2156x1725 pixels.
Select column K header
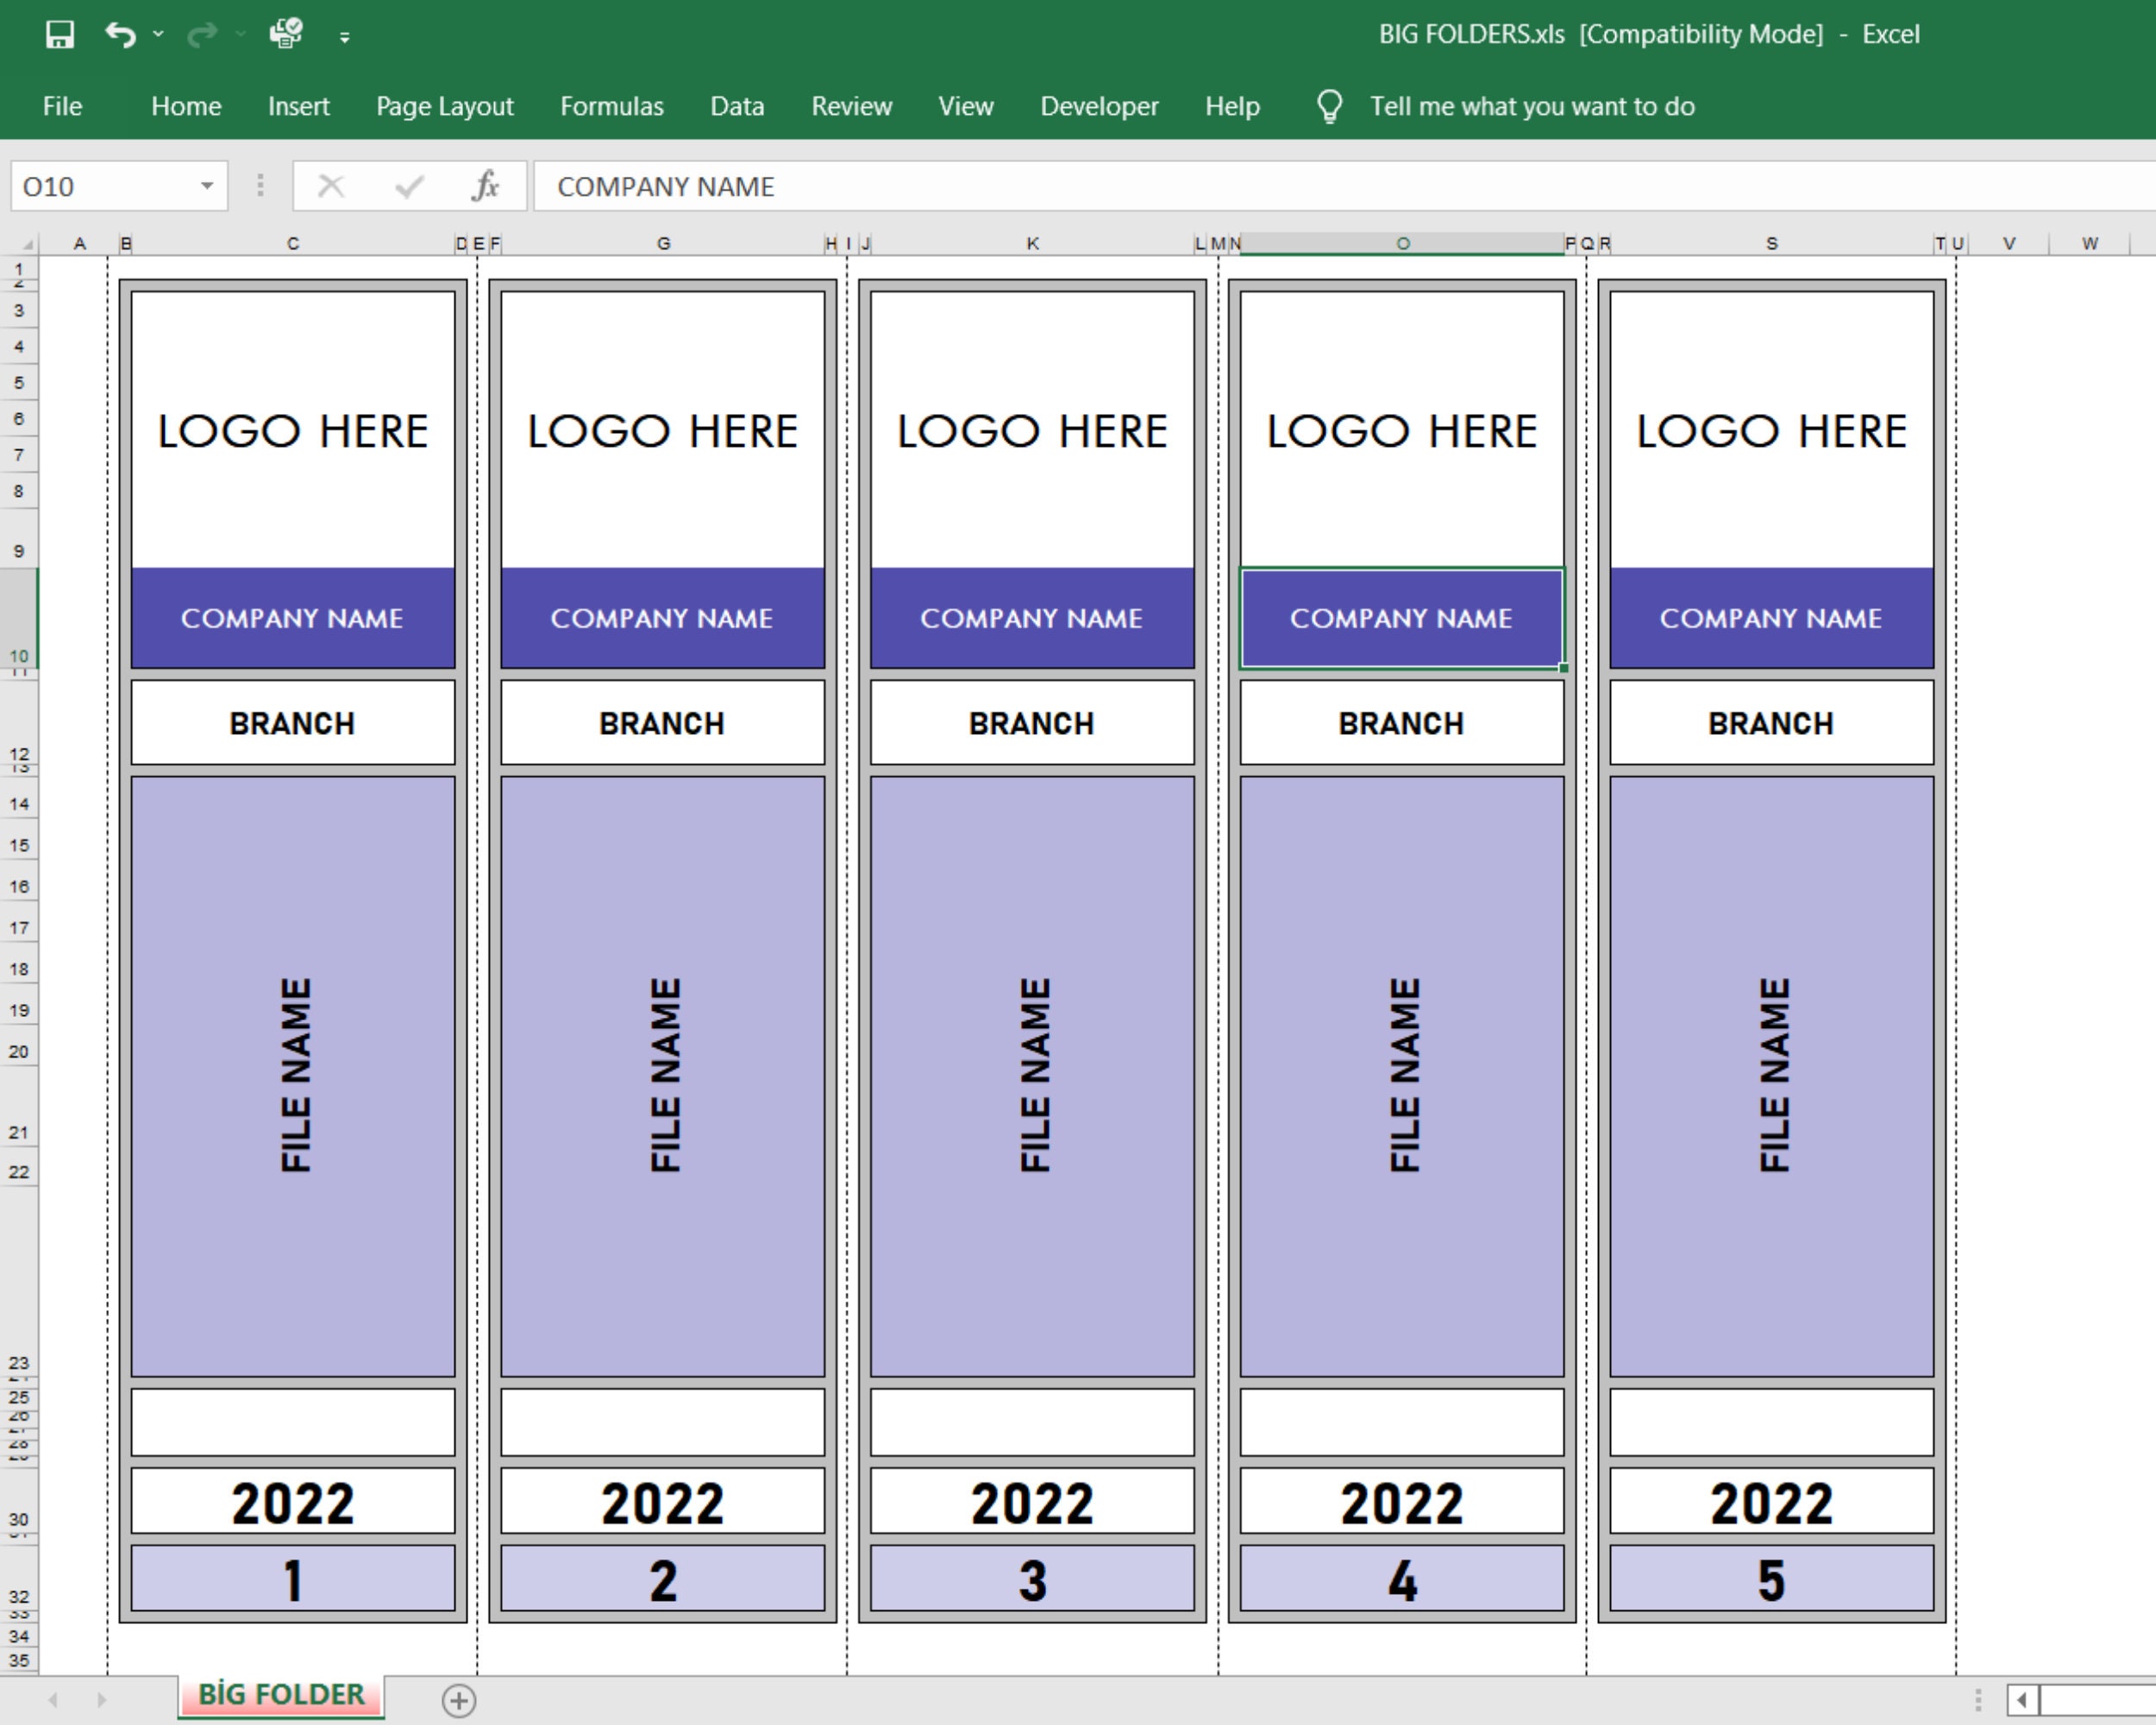point(1032,244)
